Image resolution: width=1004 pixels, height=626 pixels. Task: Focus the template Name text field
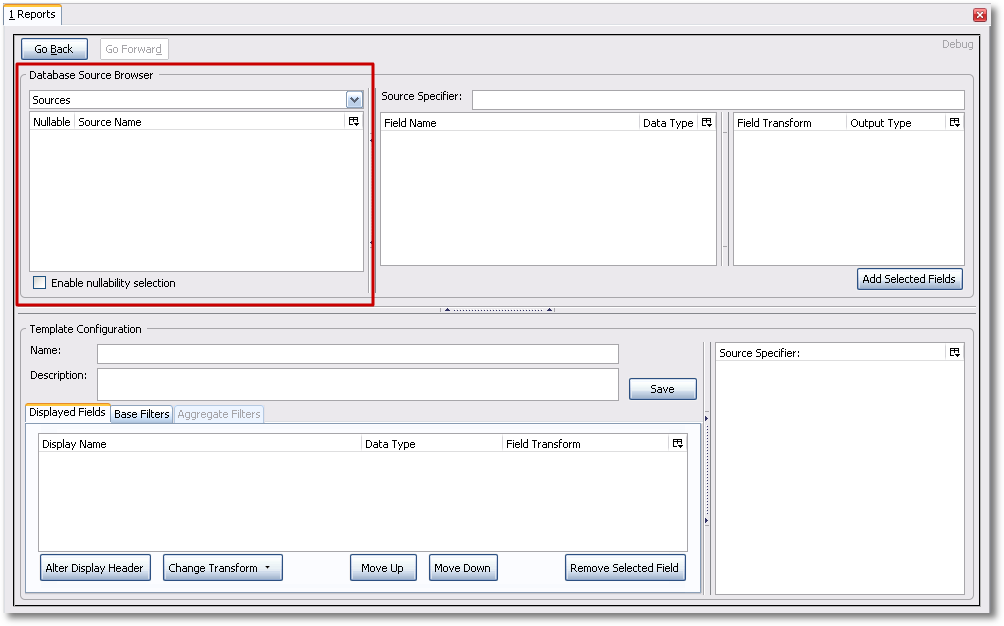[x=357, y=354]
